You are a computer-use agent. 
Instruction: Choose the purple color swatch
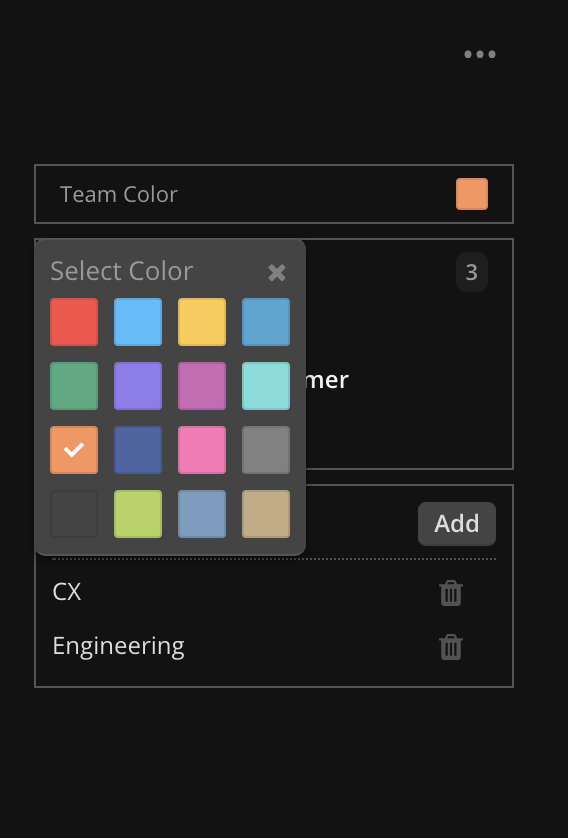click(138, 386)
